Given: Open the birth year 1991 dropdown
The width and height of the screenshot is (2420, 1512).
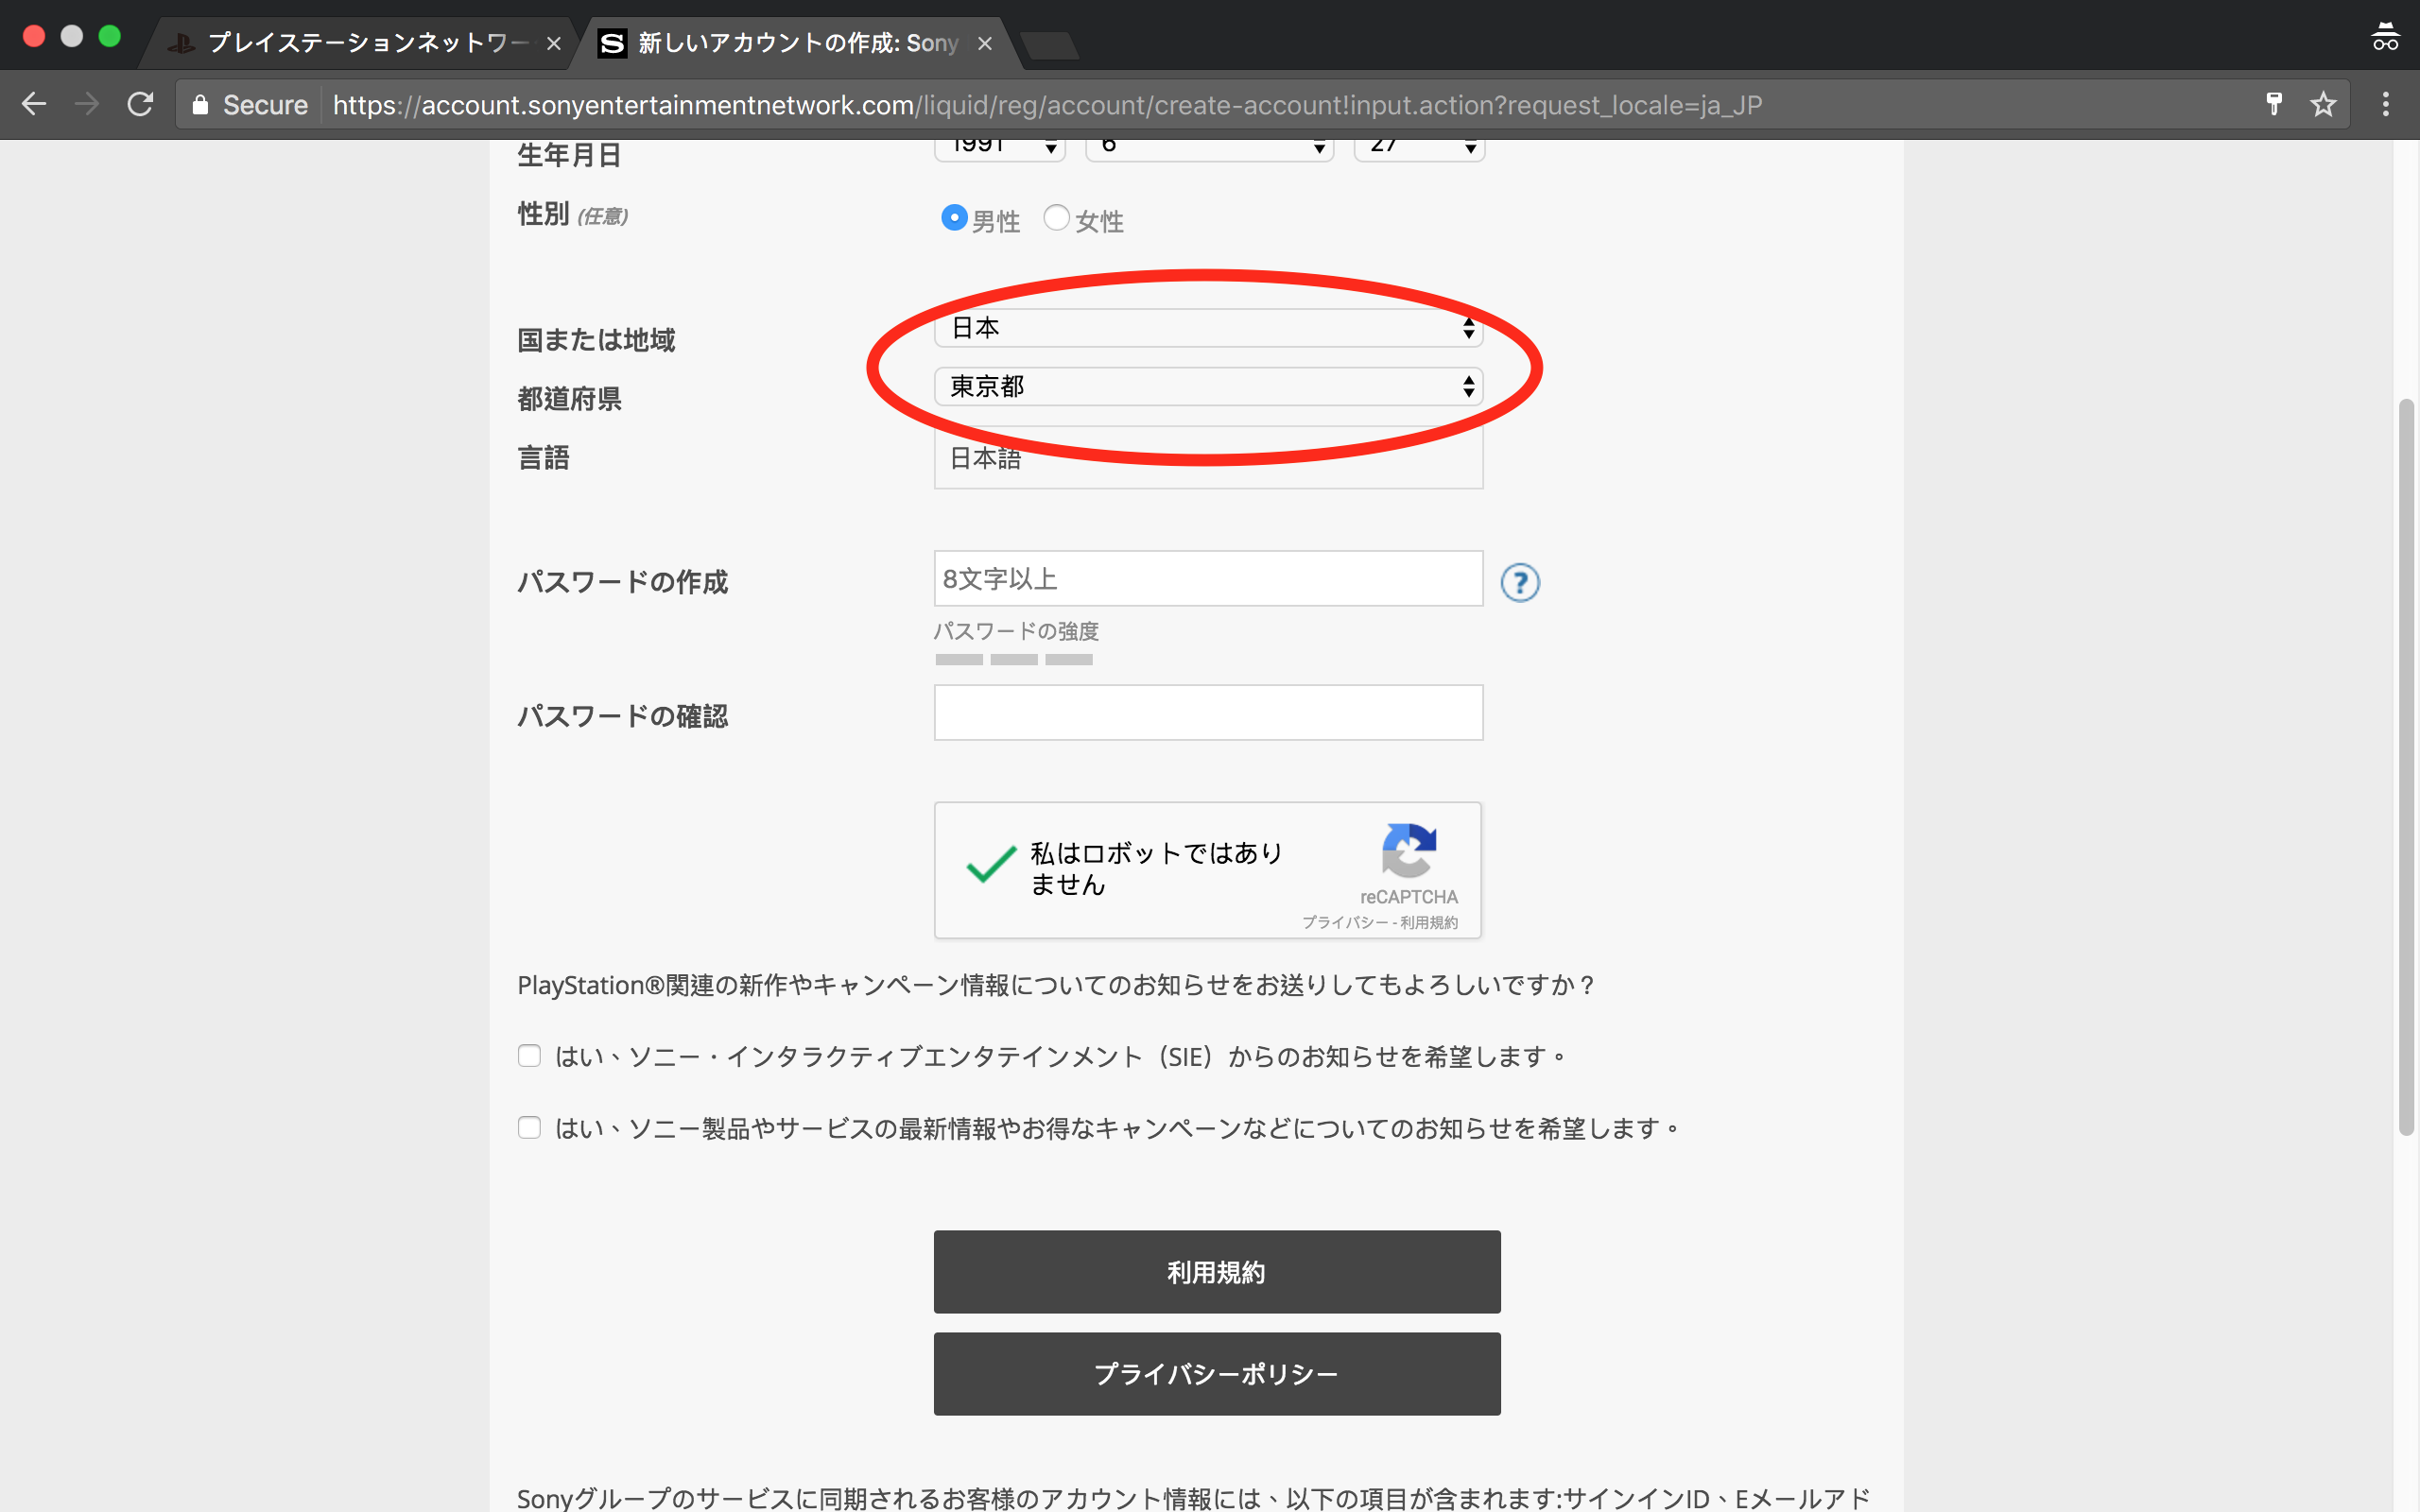Looking at the screenshot, I should [999, 148].
